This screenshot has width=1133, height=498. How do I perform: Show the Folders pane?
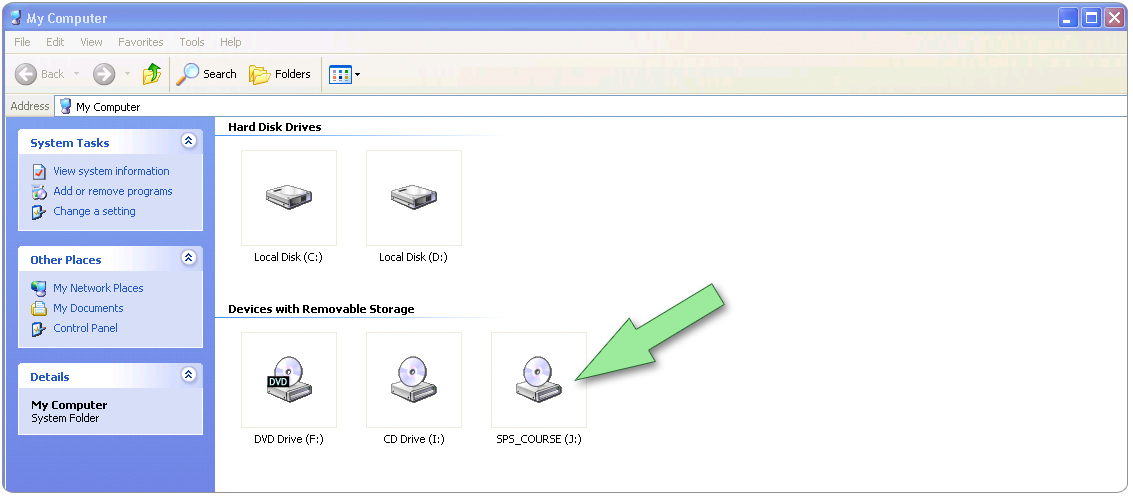click(280, 74)
